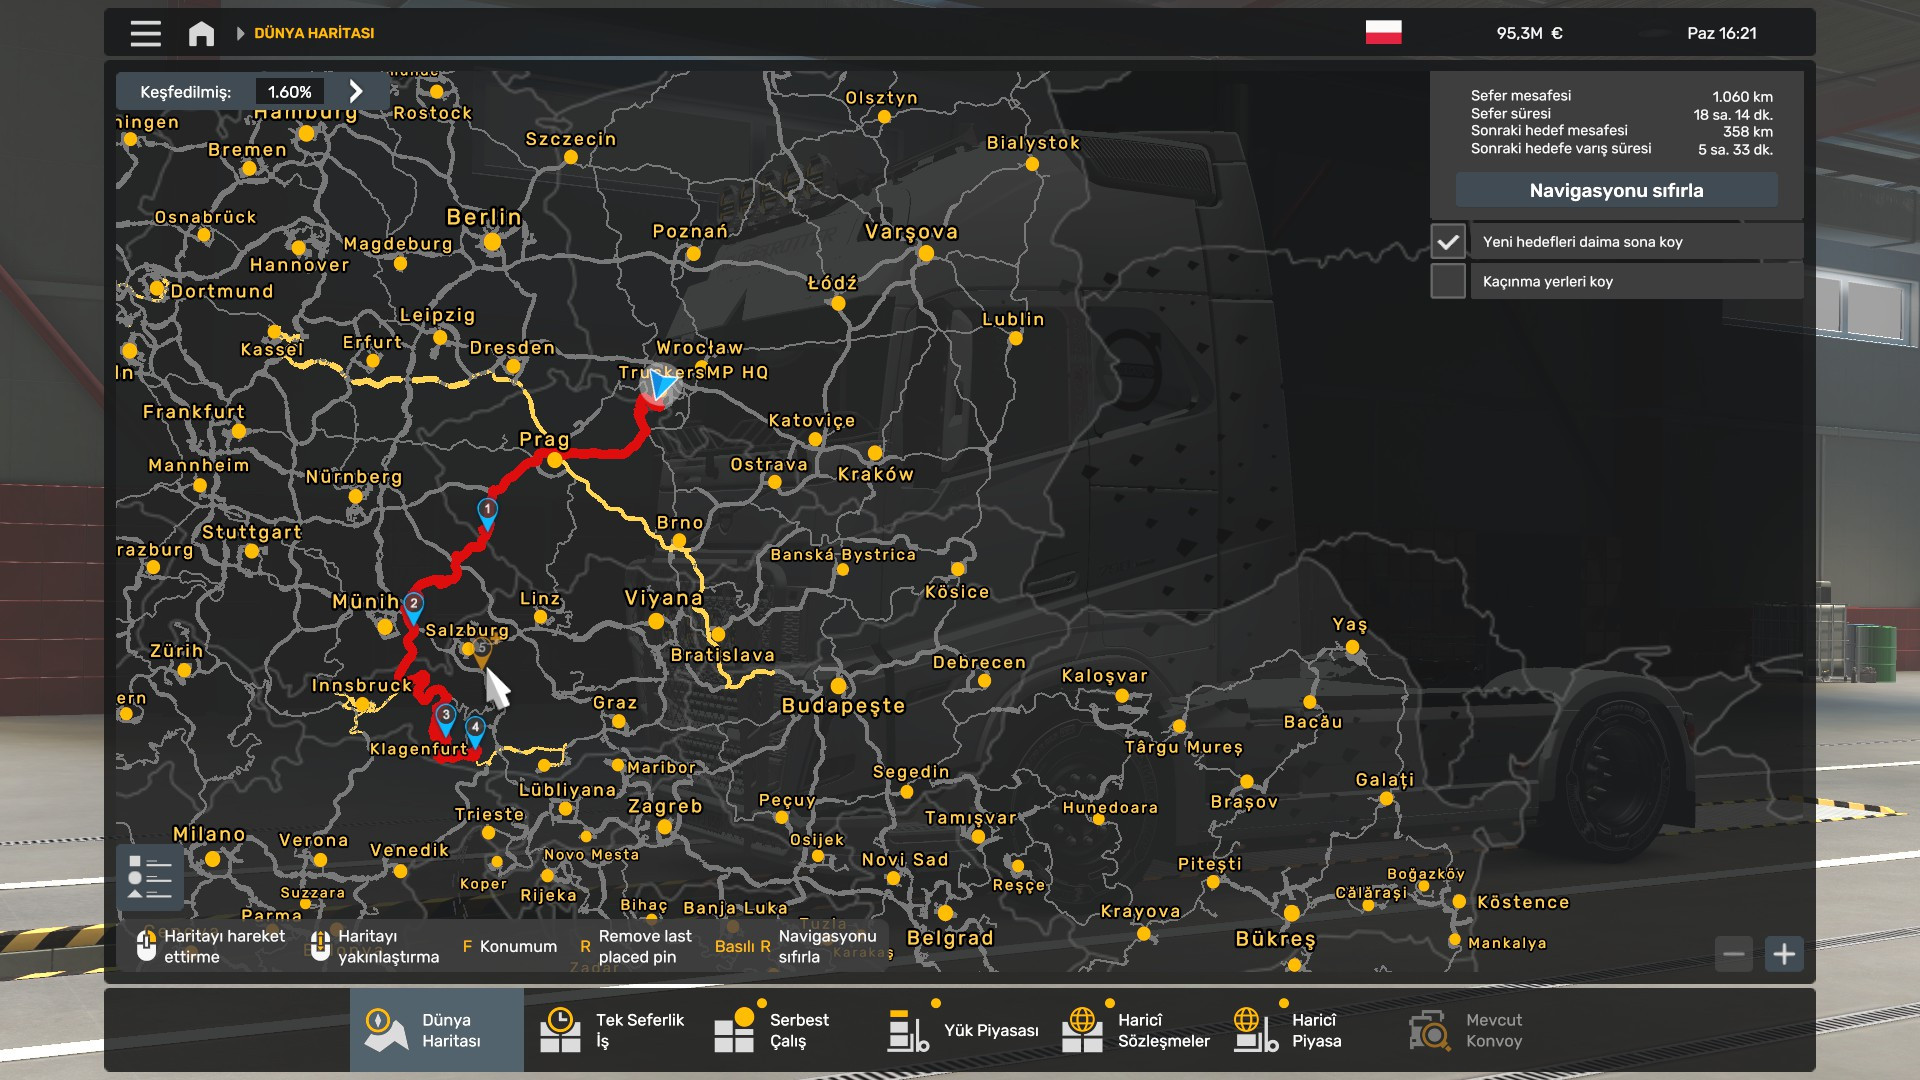Select waypoint pin 4 on route
Image resolution: width=1920 pixels, height=1080 pixels.
(475, 731)
